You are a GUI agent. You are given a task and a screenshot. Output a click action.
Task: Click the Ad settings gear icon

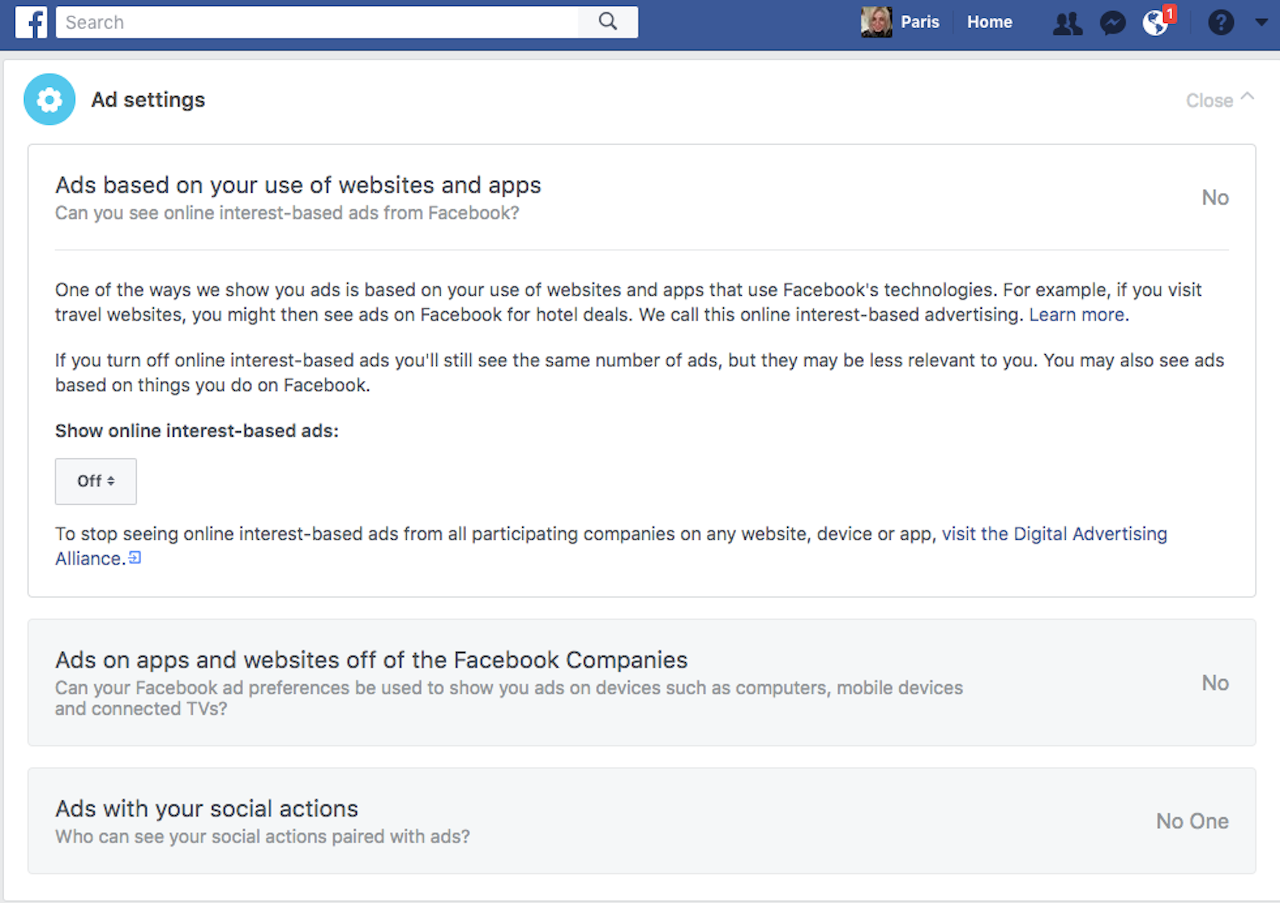click(x=49, y=100)
